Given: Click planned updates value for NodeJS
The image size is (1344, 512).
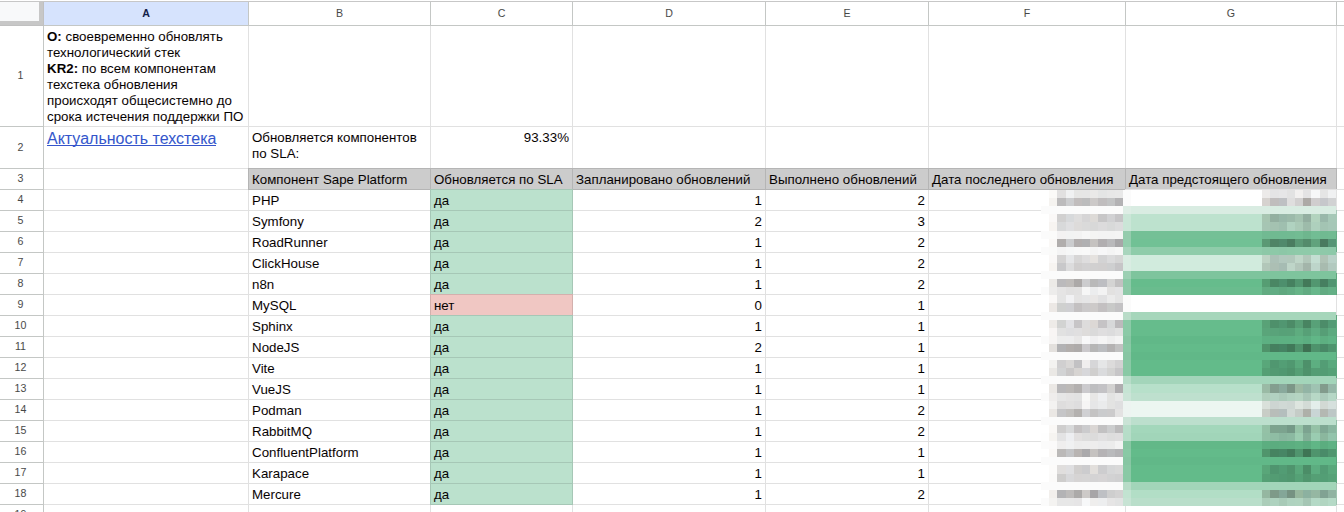Looking at the screenshot, I should point(669,347).
